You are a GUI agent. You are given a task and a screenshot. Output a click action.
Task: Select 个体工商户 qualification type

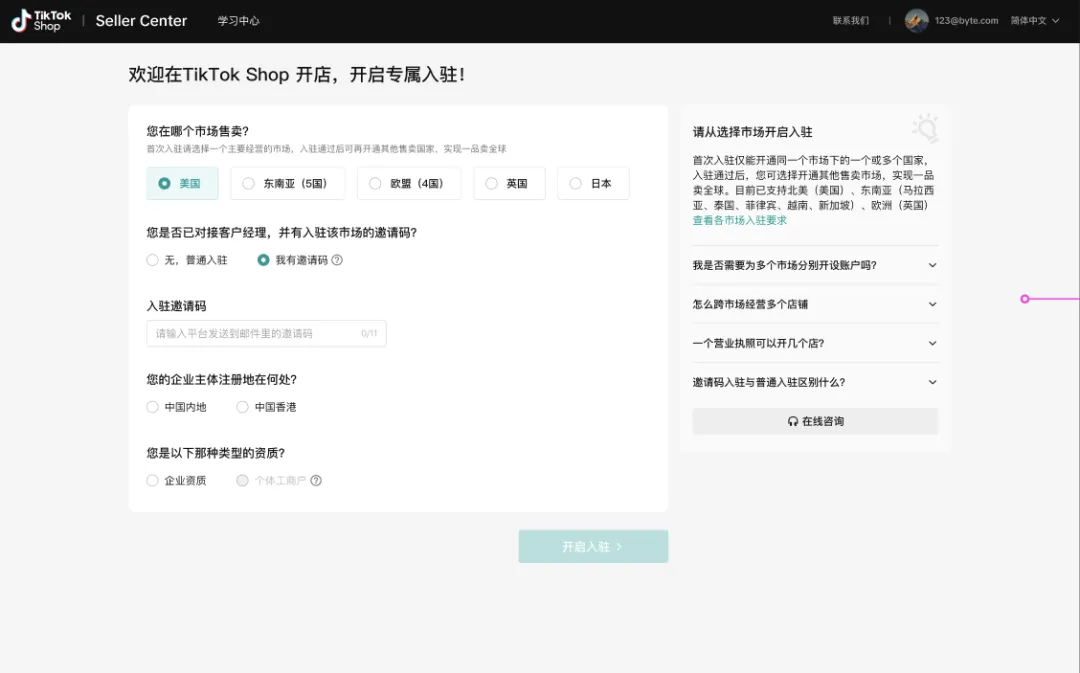coord(242,481)
